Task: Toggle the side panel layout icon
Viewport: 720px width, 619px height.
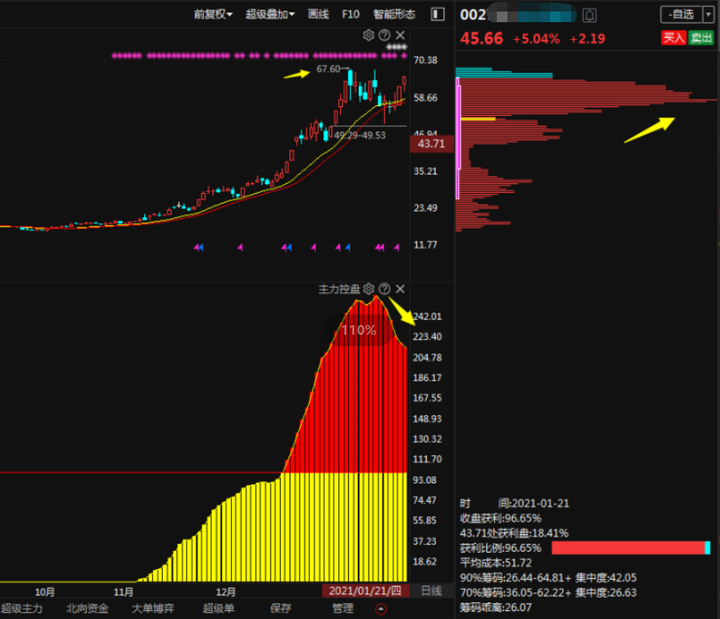Action: pyautogui.click(x=438, y=14)
